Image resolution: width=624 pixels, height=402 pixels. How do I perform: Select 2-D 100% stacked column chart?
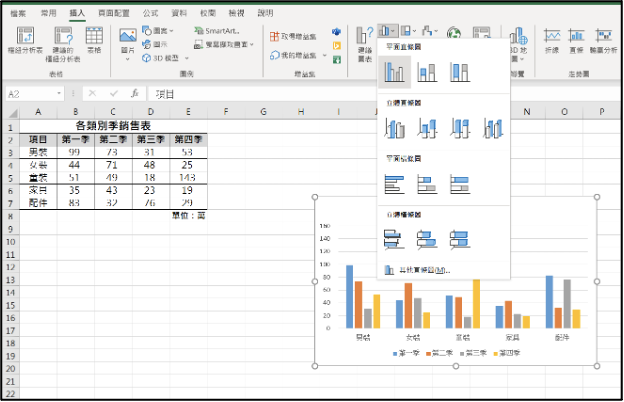460,72
